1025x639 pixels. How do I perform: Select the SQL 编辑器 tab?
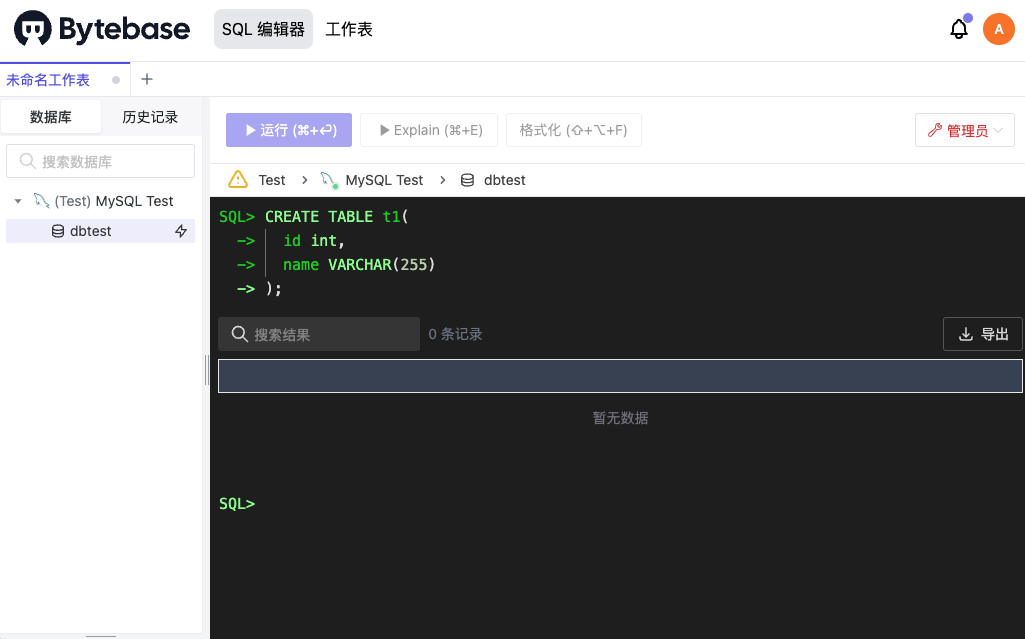(x=263, y=29)
